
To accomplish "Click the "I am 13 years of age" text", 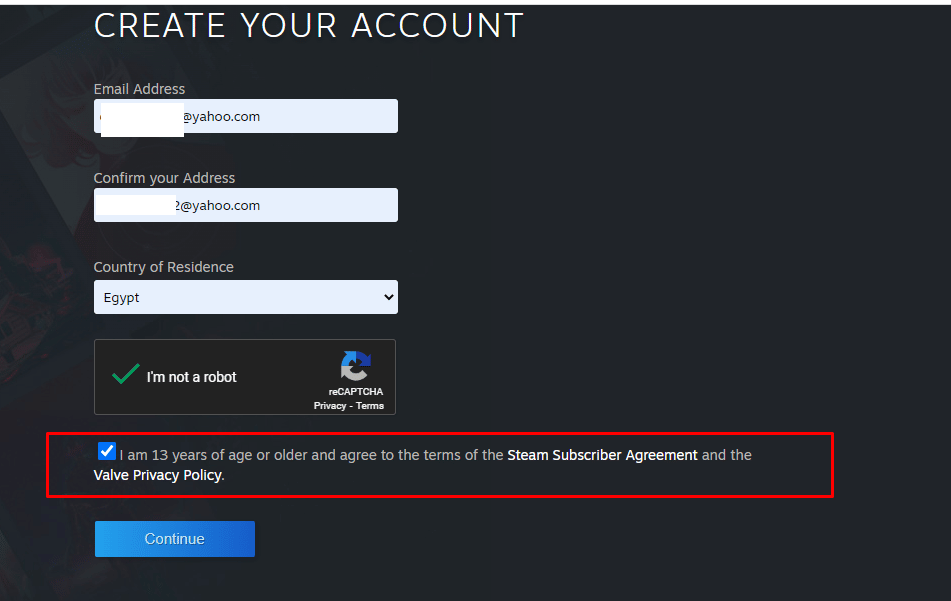I will tap(184, 455).
